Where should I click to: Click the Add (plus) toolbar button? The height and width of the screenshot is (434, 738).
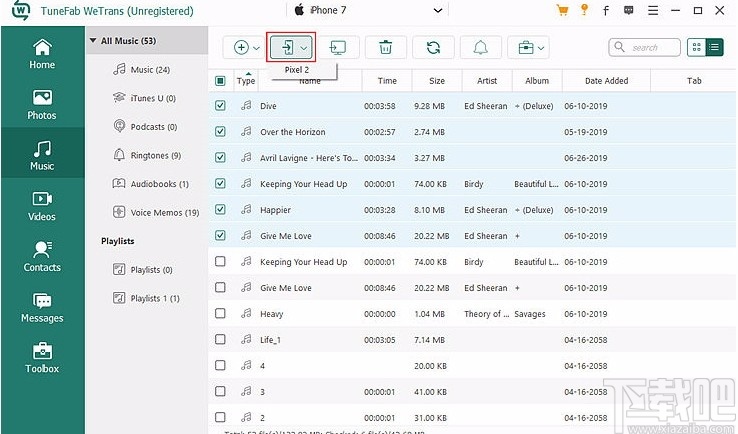point(241,48)
